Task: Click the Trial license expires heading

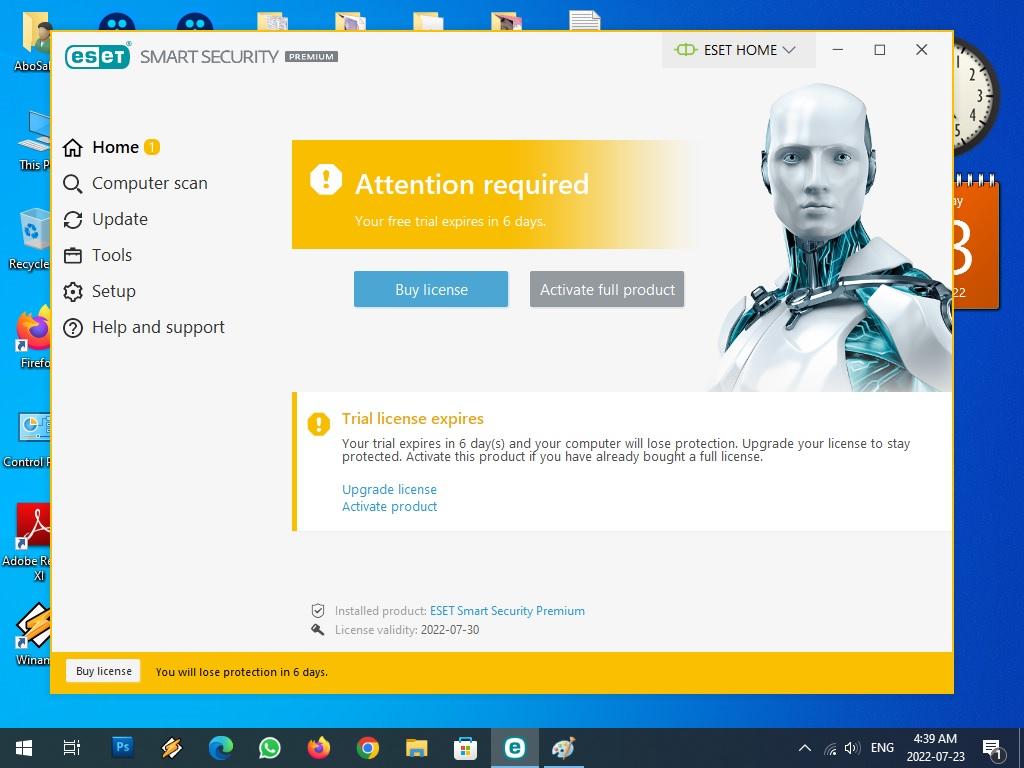Action: [413, 419]
